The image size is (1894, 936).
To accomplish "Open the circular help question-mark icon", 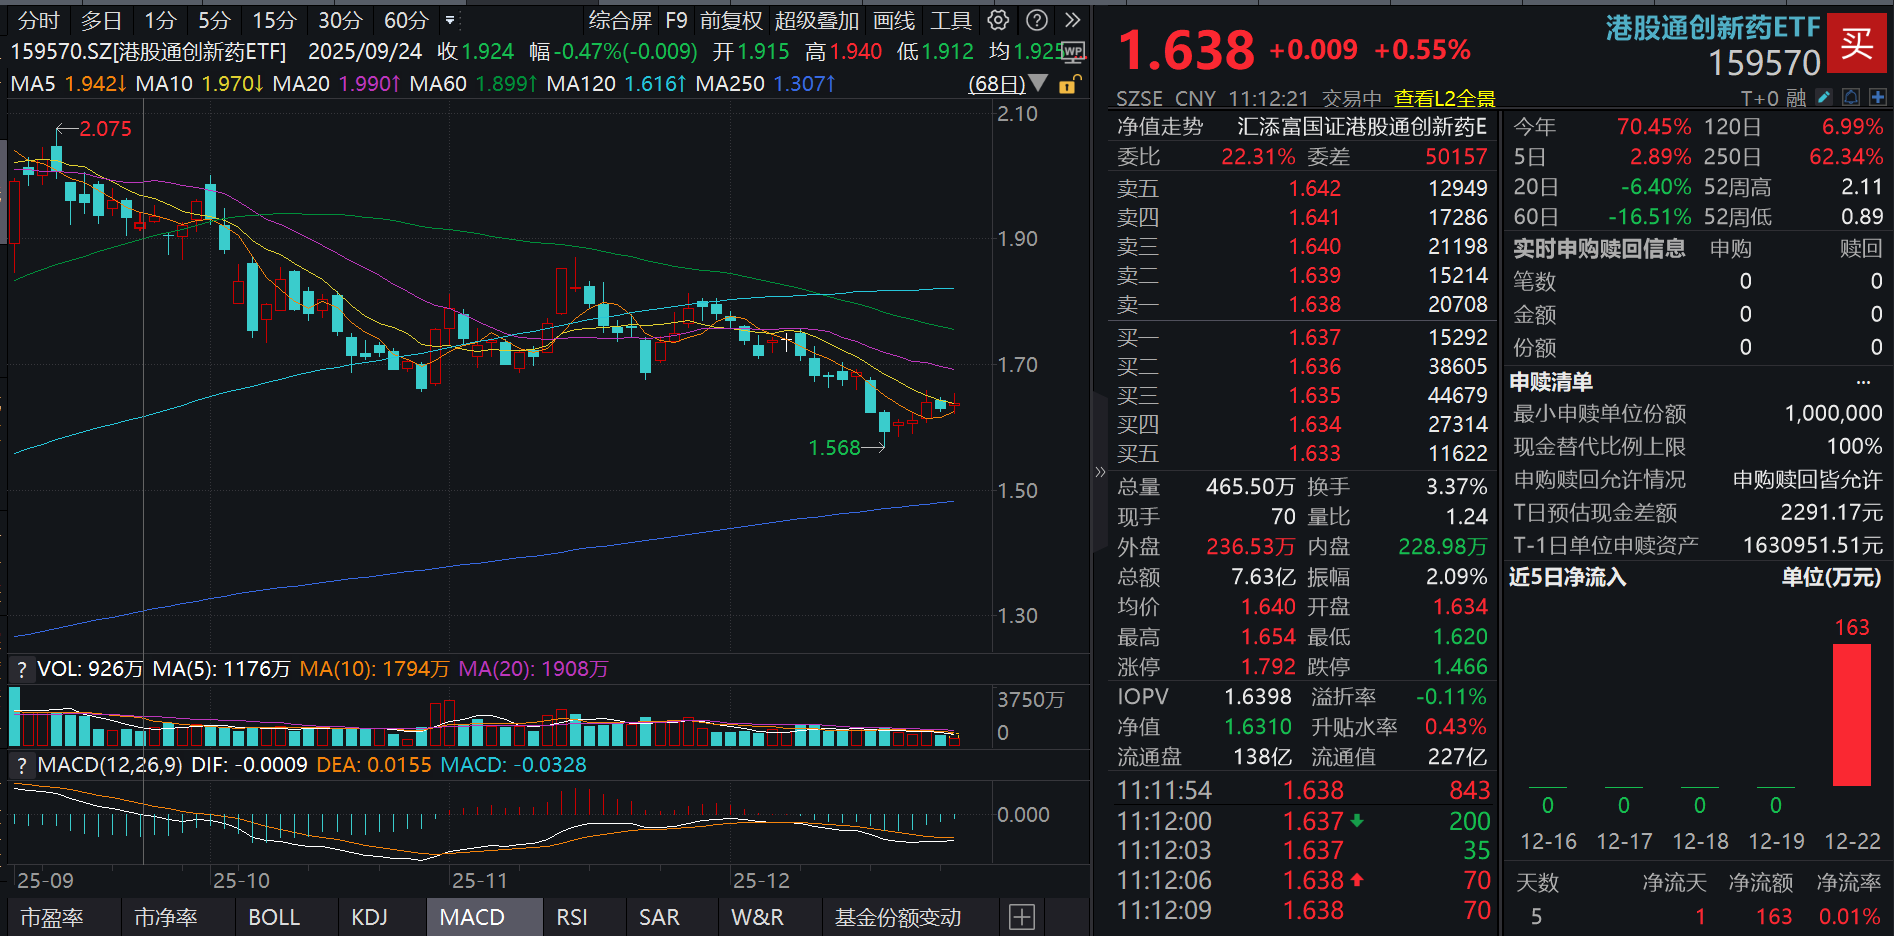I will click(x=1036, y=20).
